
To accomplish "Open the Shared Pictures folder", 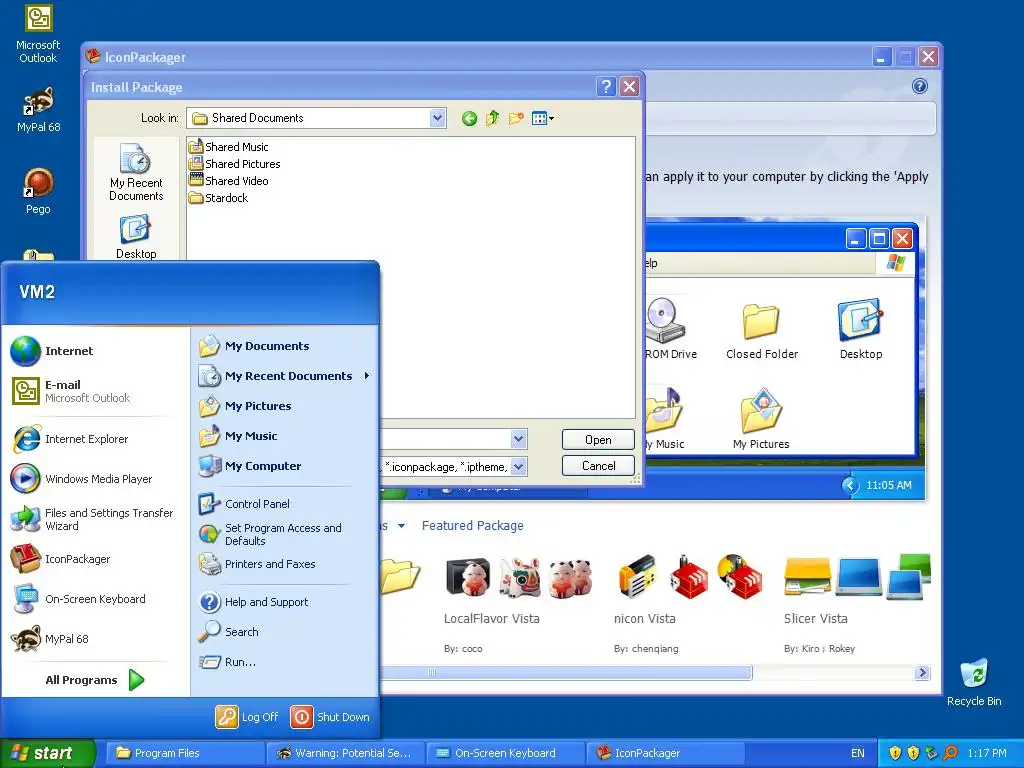I will pyautogui.click(x=234, y=163).
